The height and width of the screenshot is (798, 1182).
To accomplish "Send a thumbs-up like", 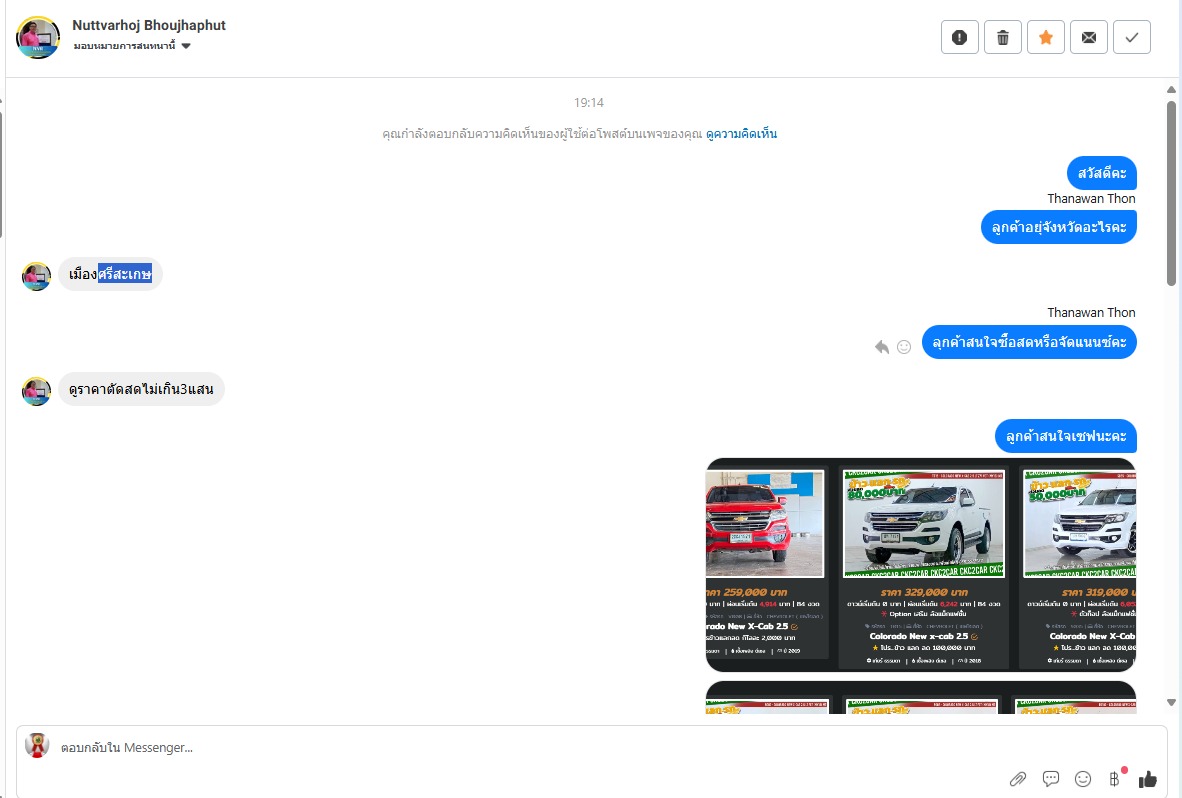I will [1147, 779].
